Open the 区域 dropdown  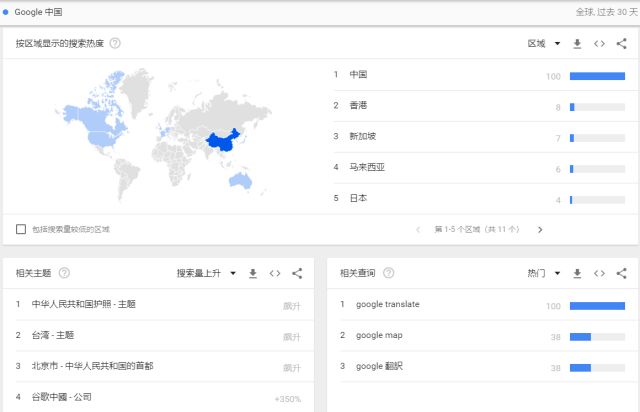[543, 44]
